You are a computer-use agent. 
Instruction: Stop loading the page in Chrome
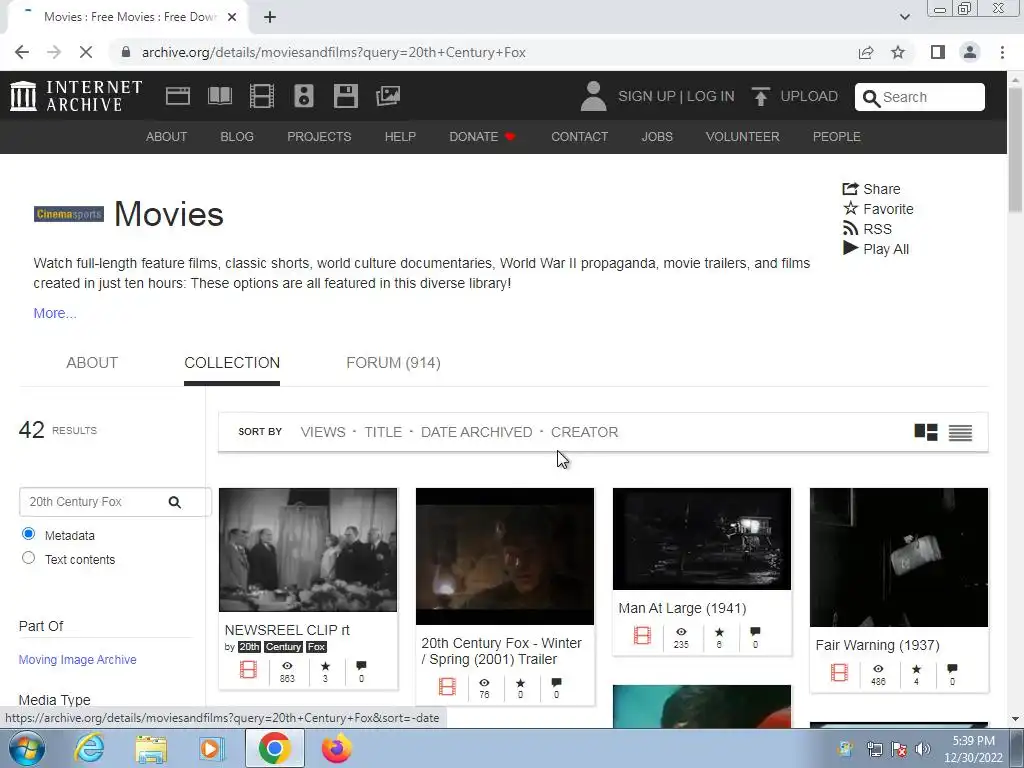click(x=86, y=52)
